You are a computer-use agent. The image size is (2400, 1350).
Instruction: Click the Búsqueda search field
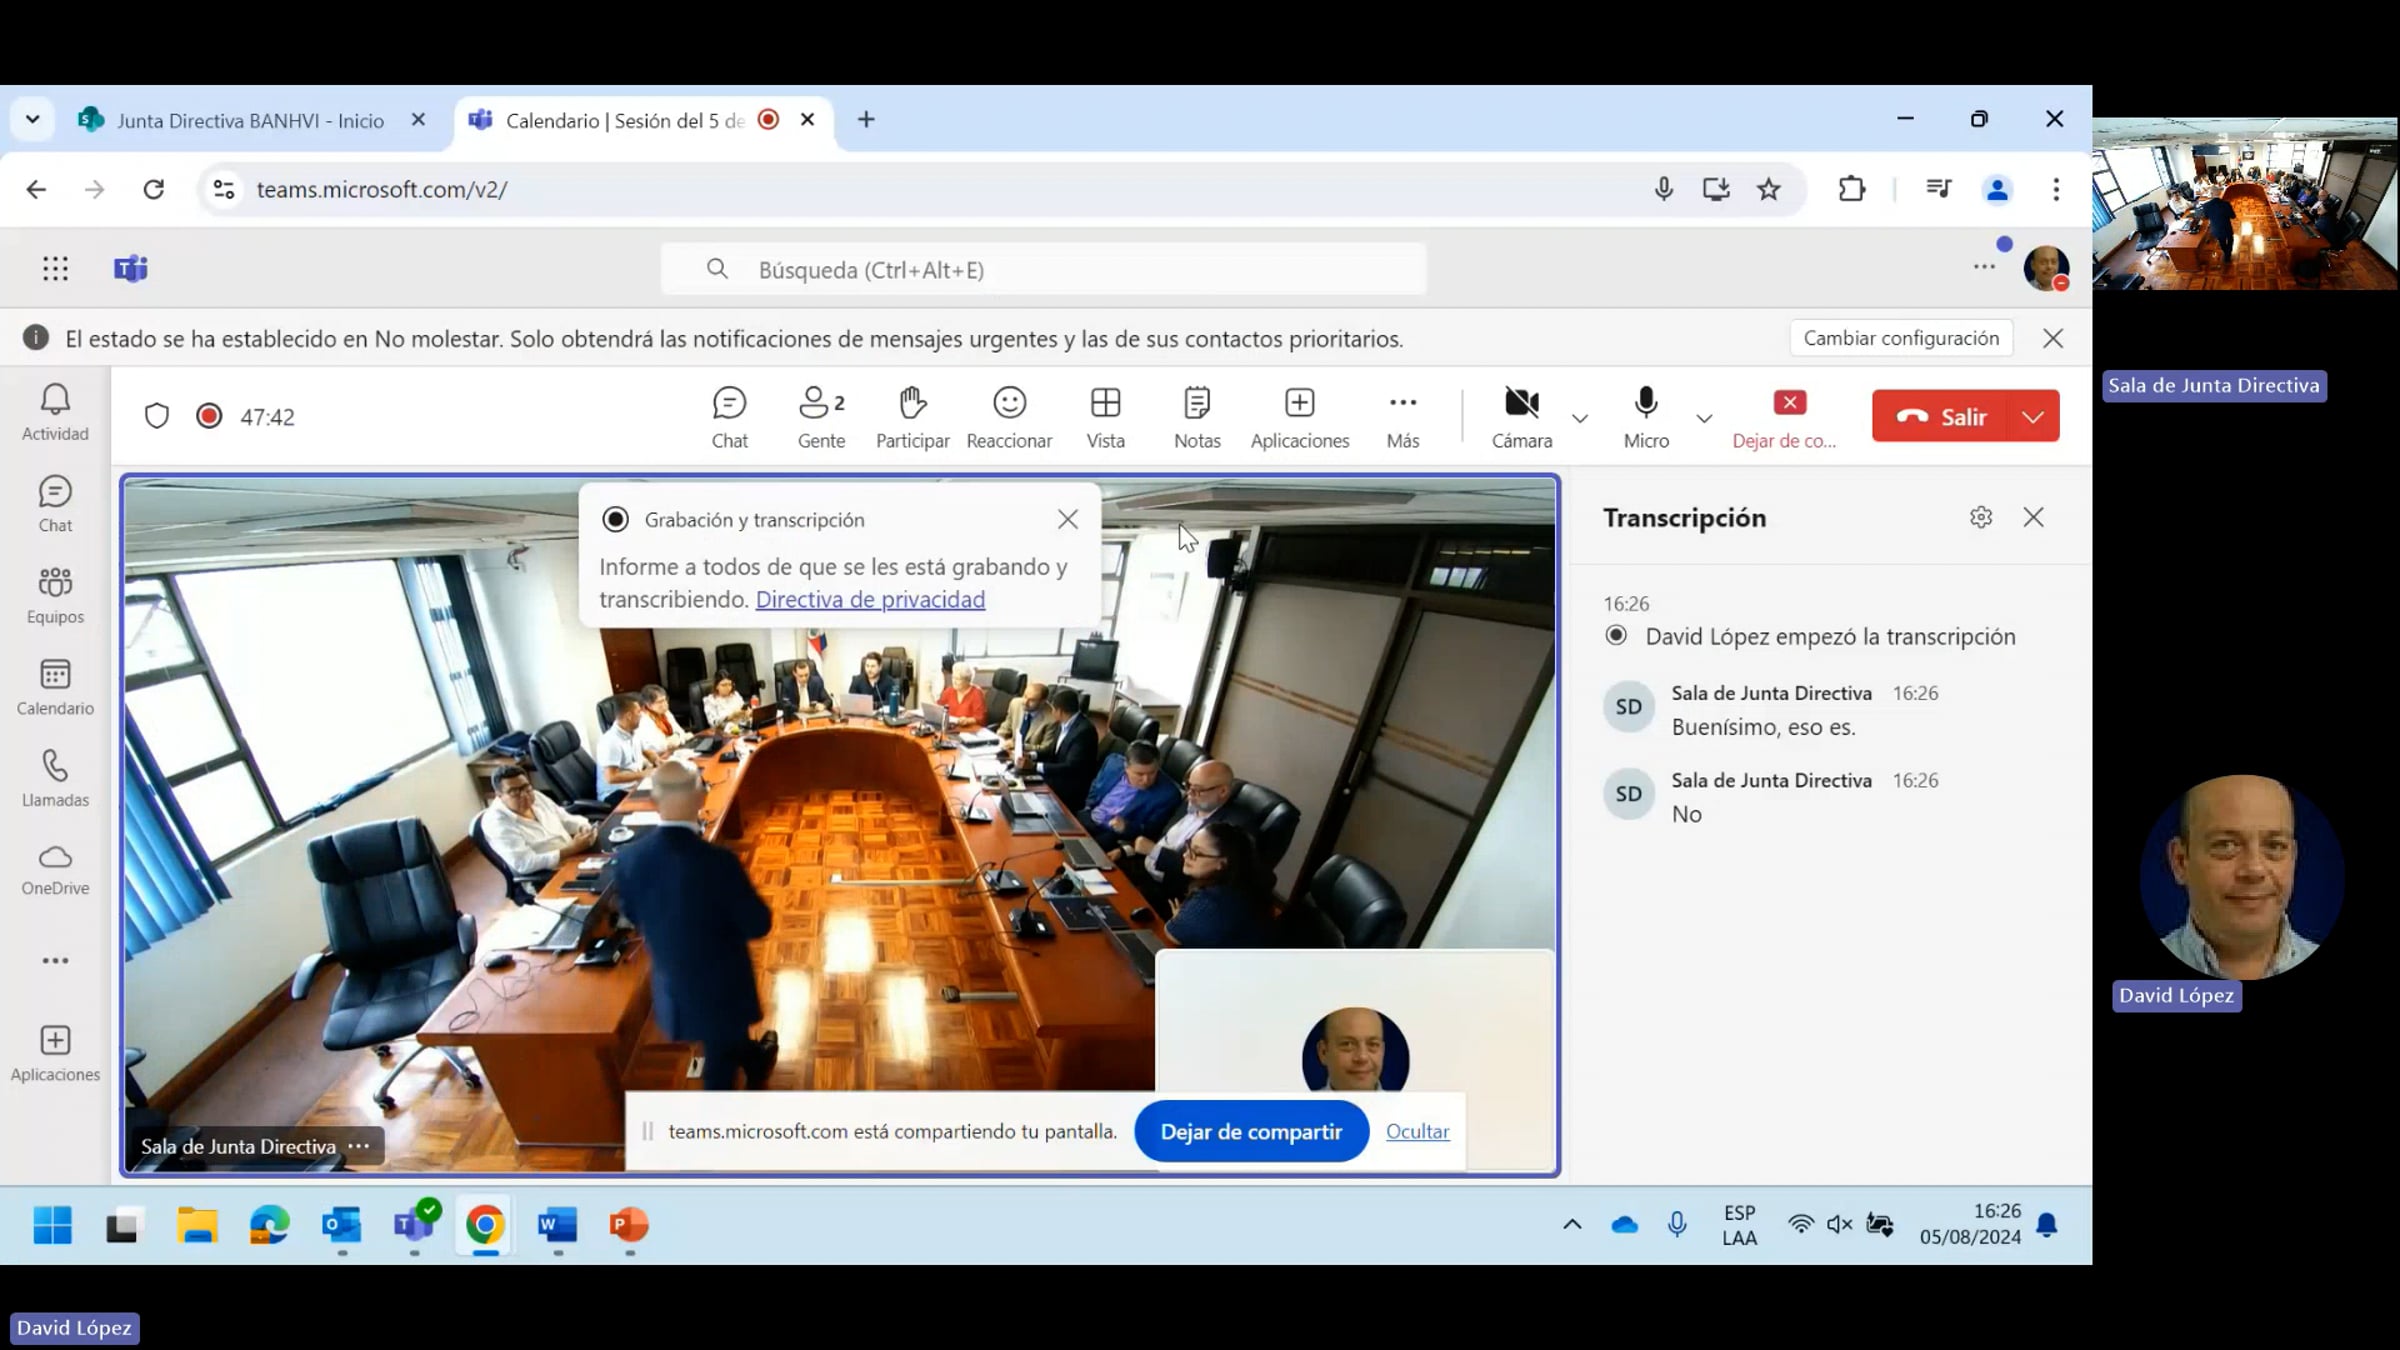coord(1043,269)
